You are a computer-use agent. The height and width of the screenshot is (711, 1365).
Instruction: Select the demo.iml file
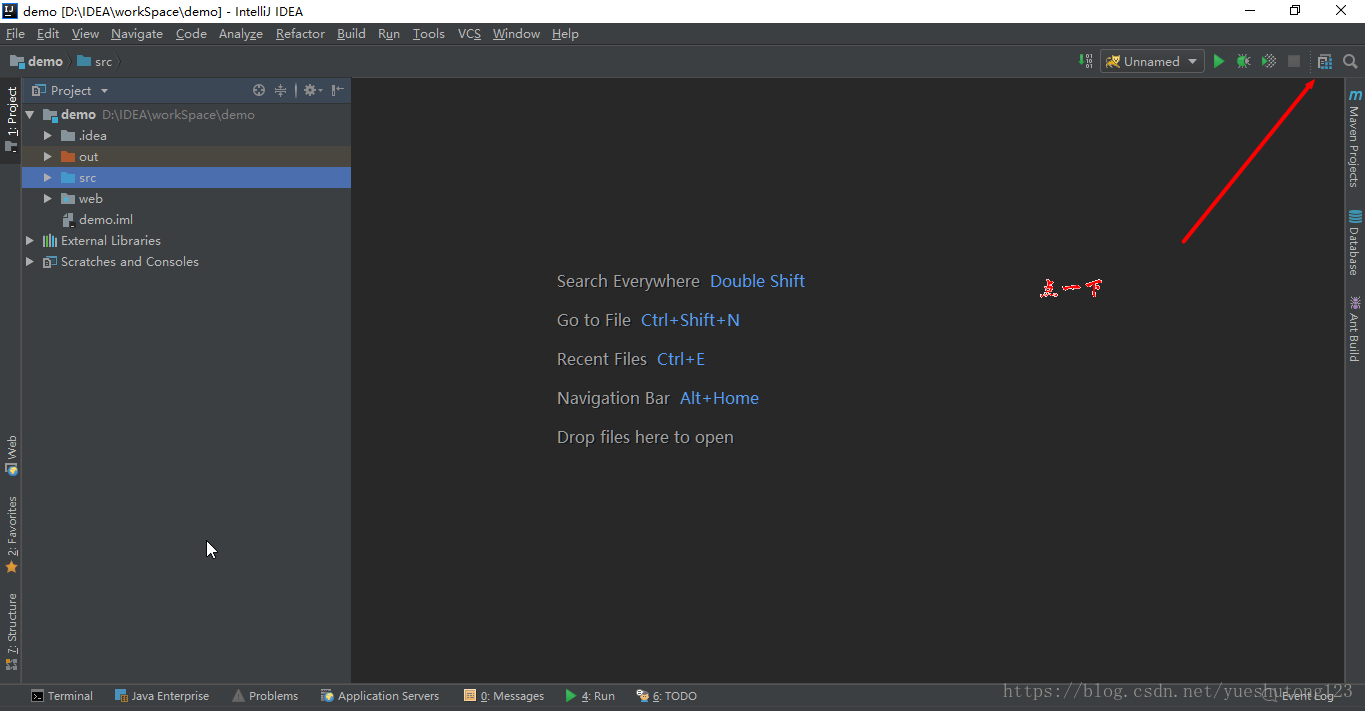click(97, 220)
